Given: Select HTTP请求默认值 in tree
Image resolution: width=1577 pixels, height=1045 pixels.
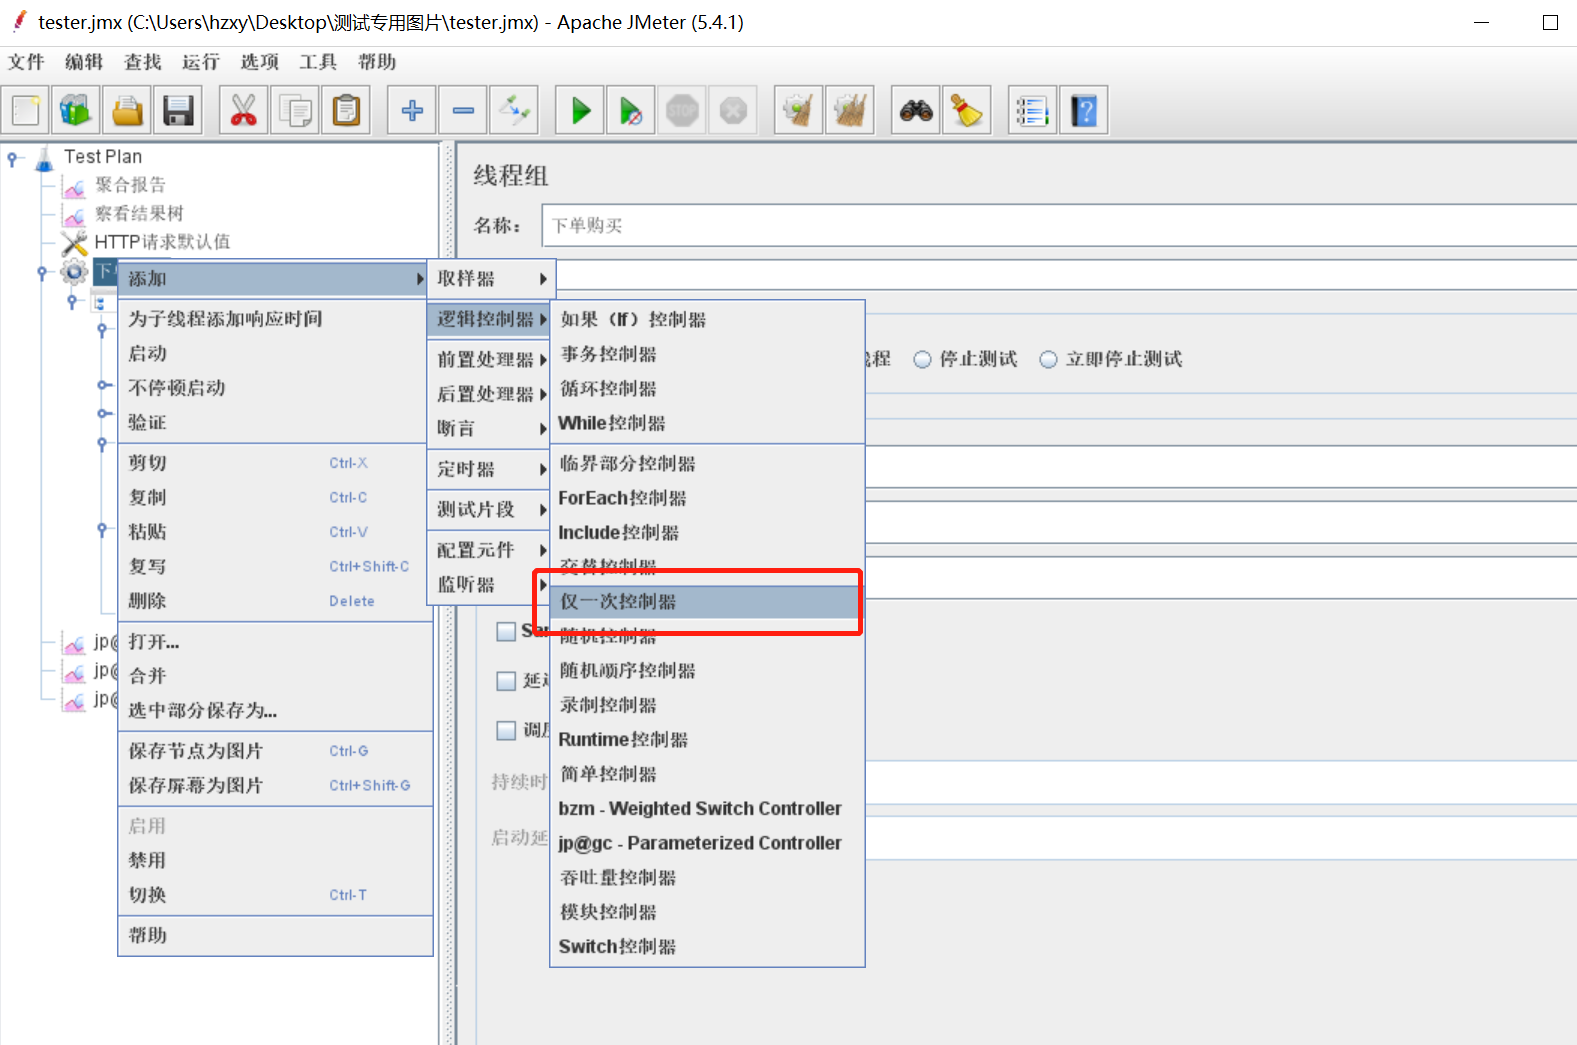Looking at the screenshot, I should click(x=162, y=242).
